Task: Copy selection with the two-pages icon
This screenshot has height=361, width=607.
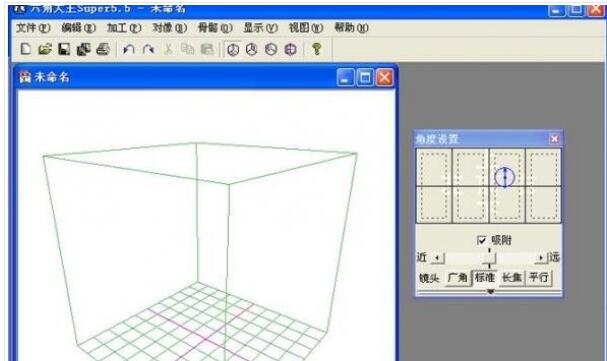Action: 188,49
